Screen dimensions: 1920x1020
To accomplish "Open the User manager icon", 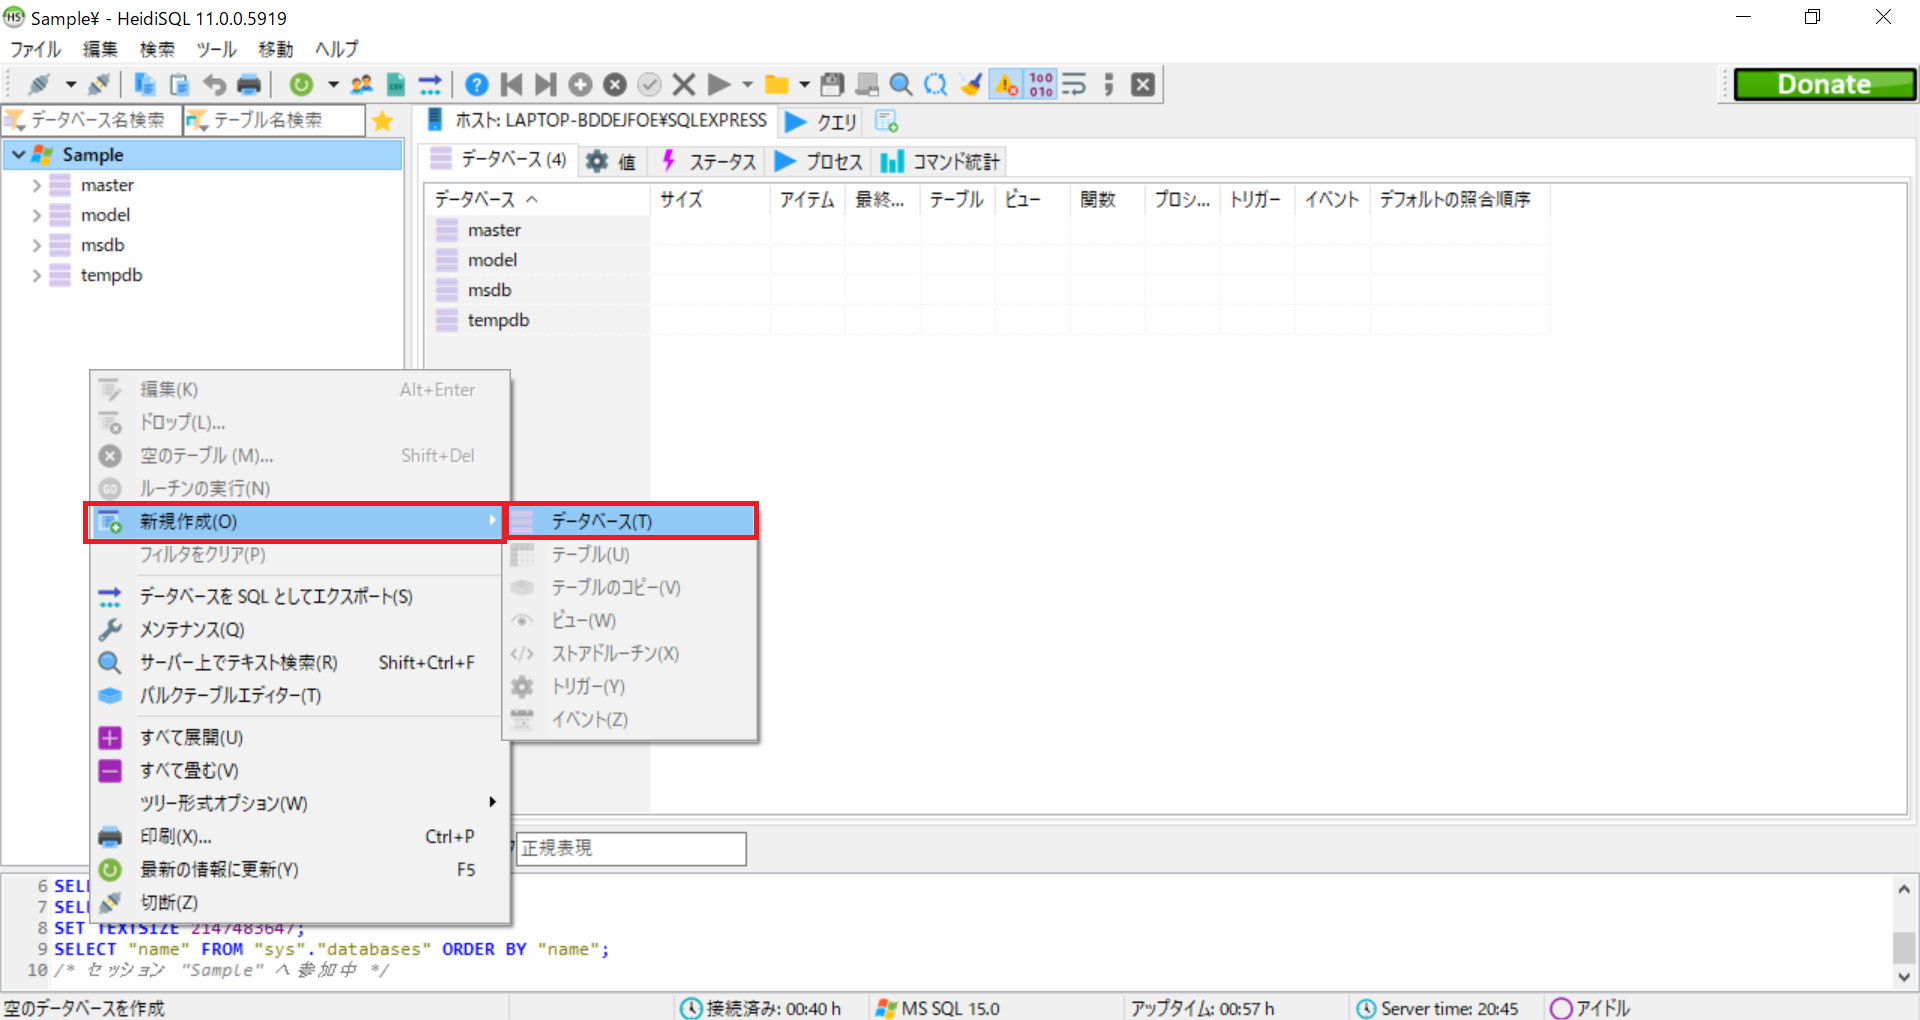I will point(361,84).
